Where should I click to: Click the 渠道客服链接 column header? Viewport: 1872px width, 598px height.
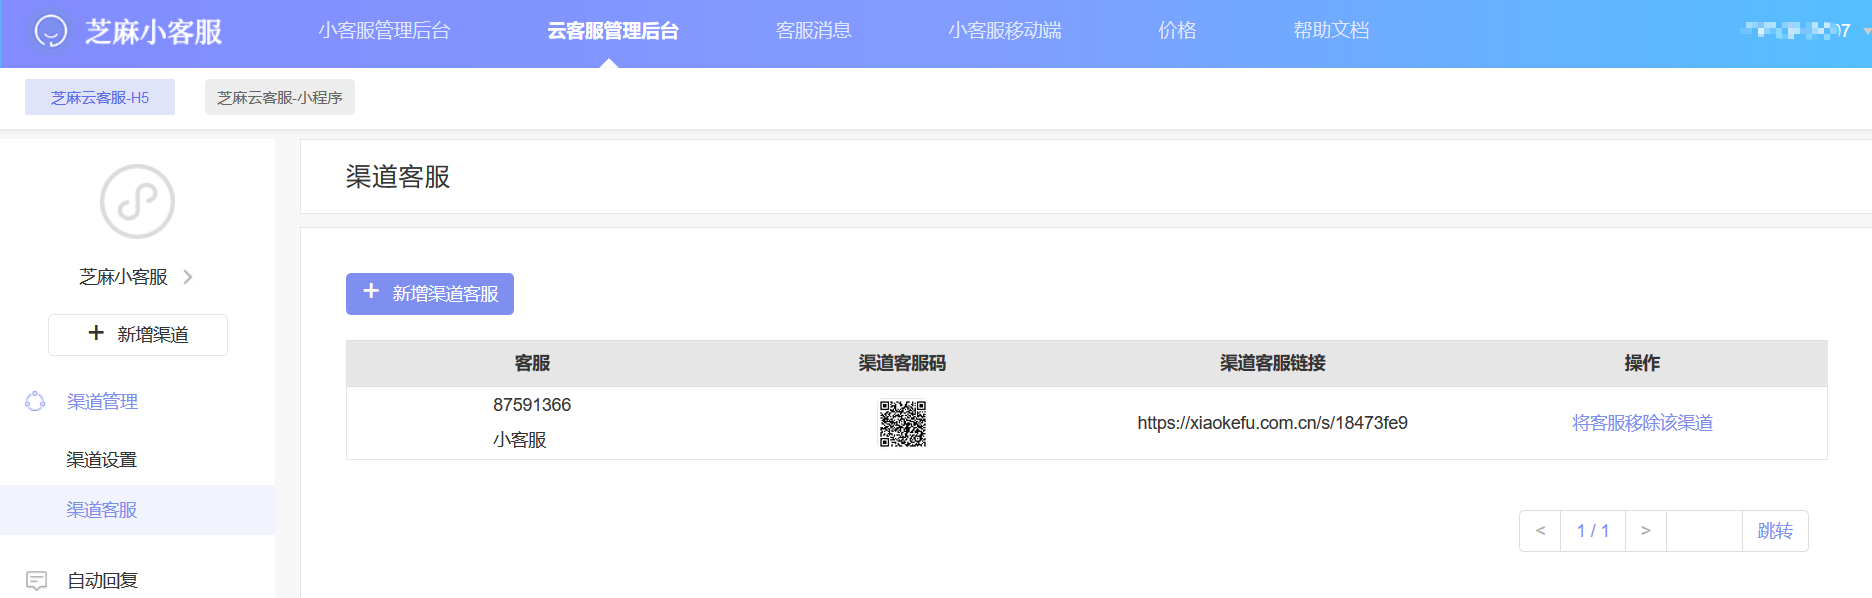1272,363
